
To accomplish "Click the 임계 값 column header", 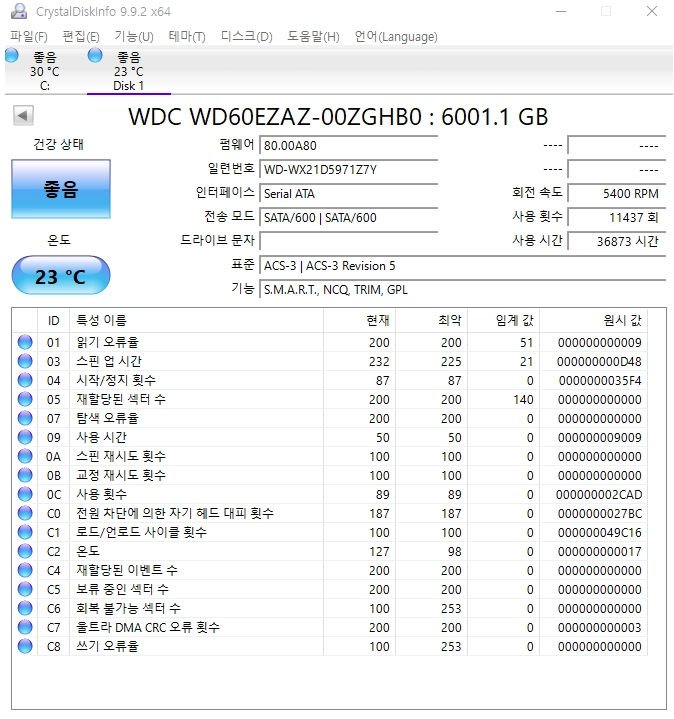I will pyautogui.click(x=503, y=321).
